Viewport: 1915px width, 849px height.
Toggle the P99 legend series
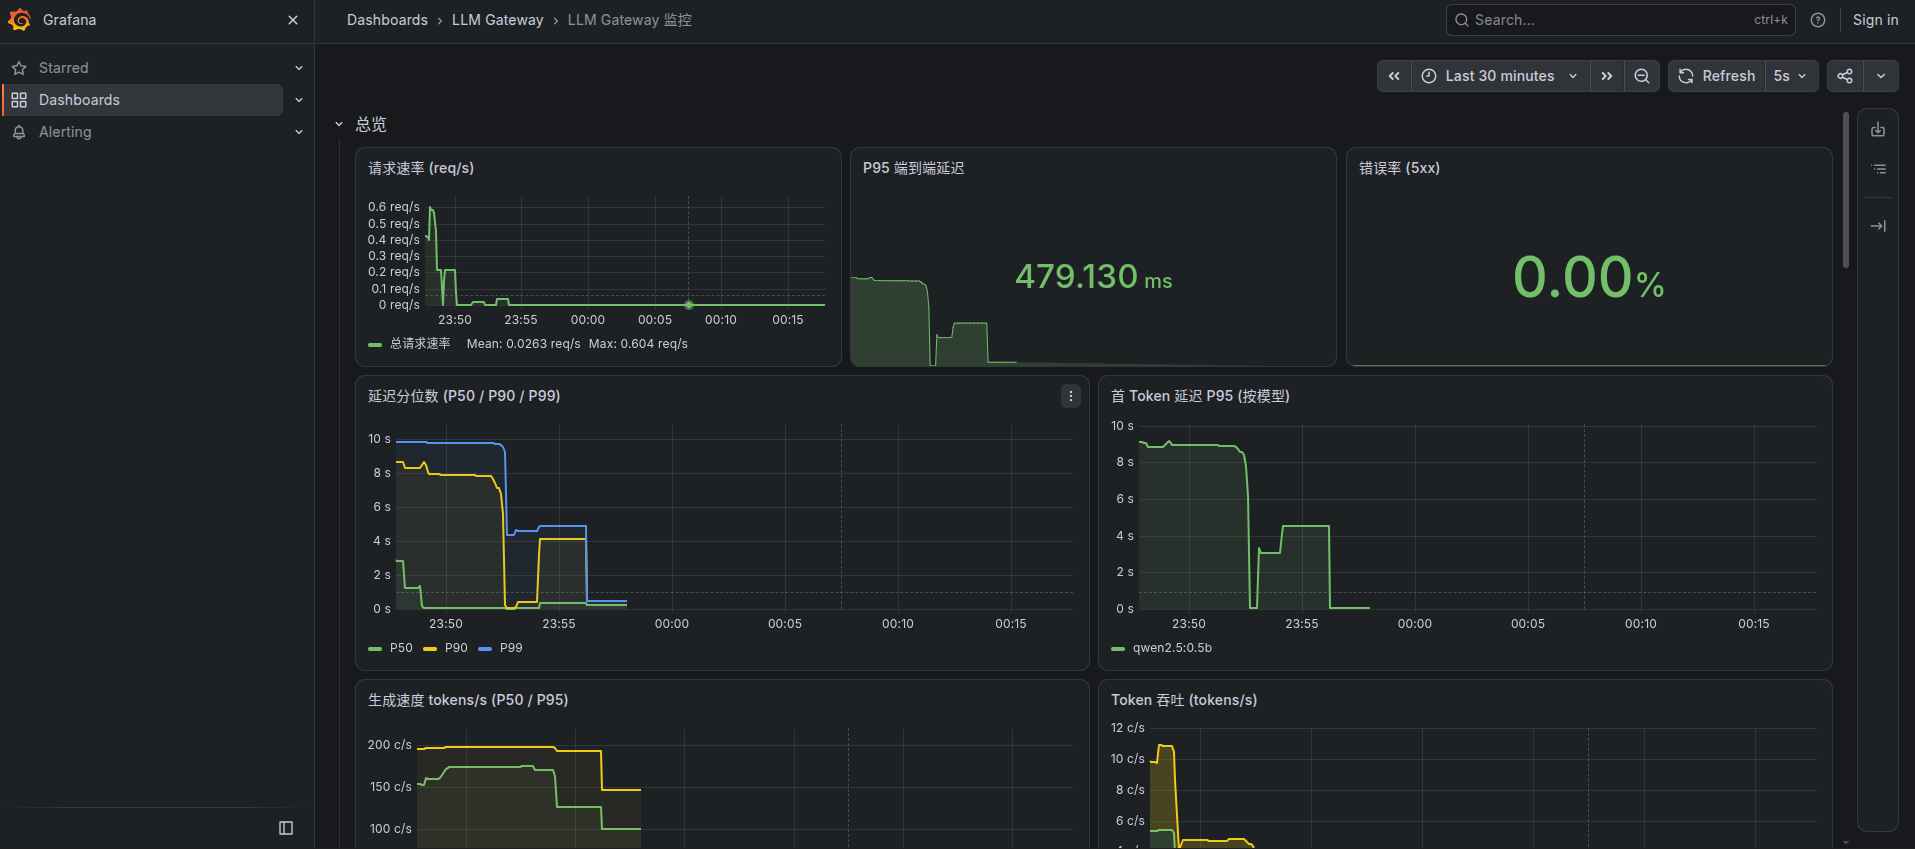[x=511, y=648]
